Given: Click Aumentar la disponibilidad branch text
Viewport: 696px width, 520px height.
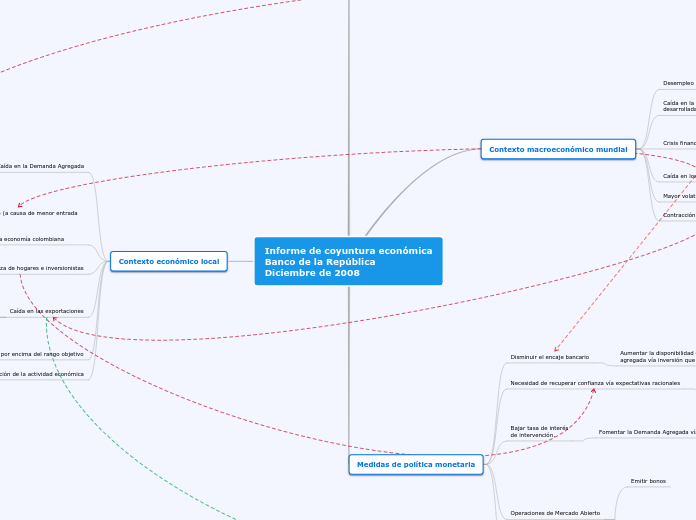Looking at the screenshot, I should point(658,357).
